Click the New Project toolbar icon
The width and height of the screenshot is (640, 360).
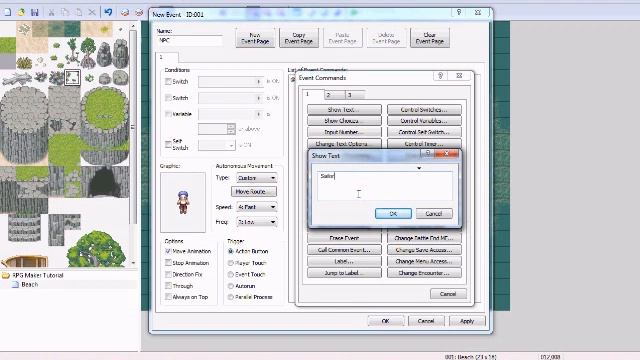pos(8,12)
